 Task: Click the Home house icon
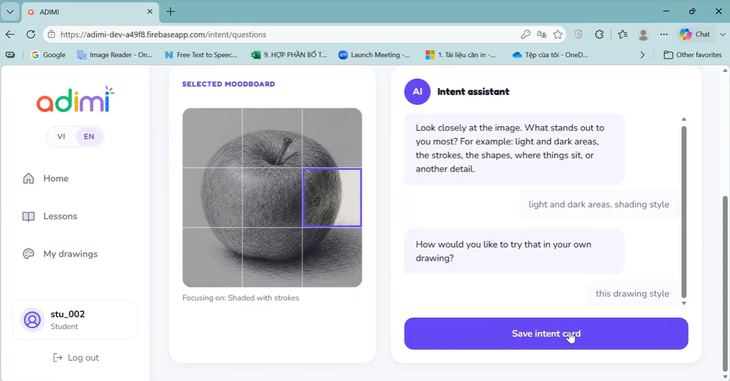click(28, 178)
